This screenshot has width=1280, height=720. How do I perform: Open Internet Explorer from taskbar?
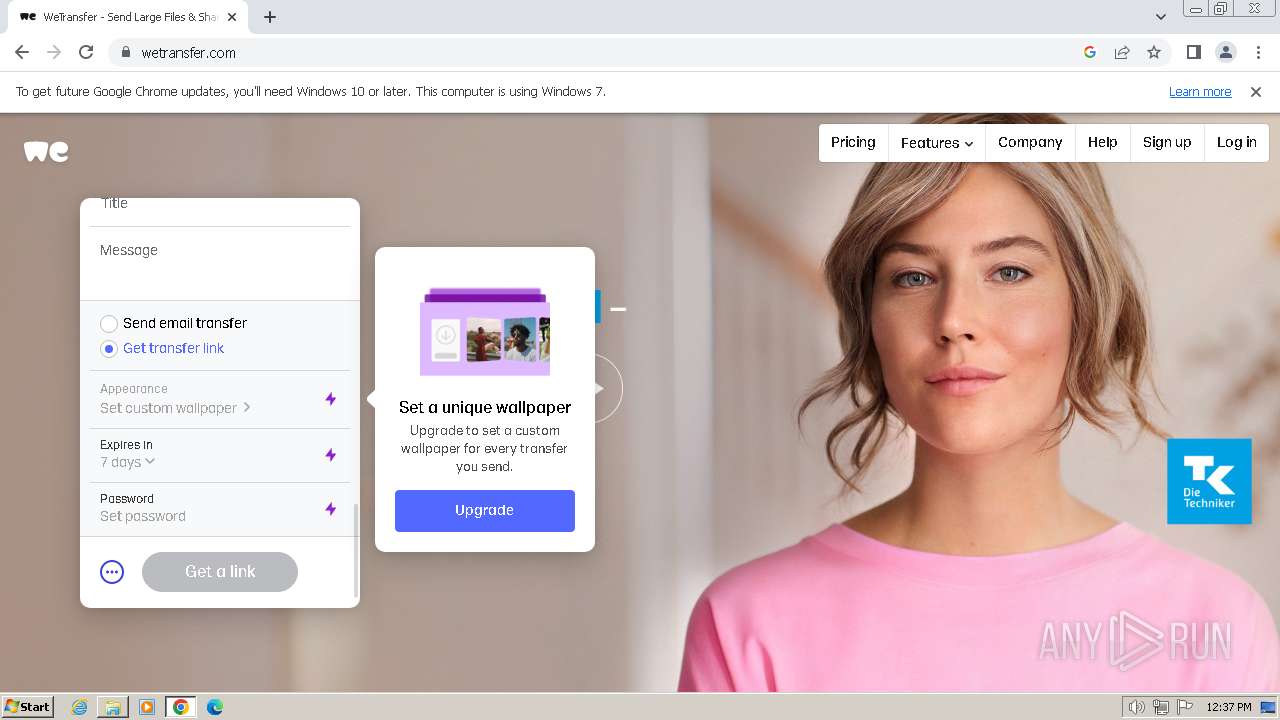80,707
